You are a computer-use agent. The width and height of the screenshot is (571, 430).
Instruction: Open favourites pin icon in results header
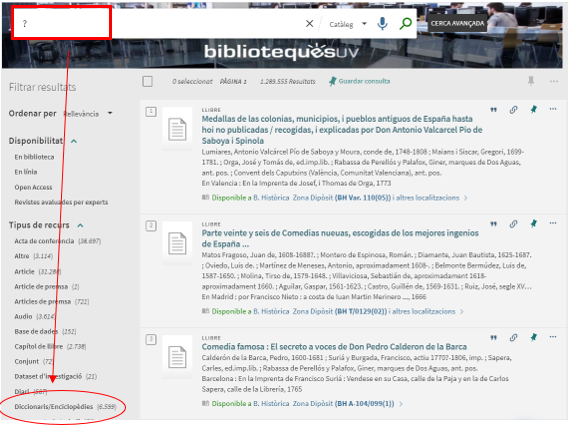[531, 81]
